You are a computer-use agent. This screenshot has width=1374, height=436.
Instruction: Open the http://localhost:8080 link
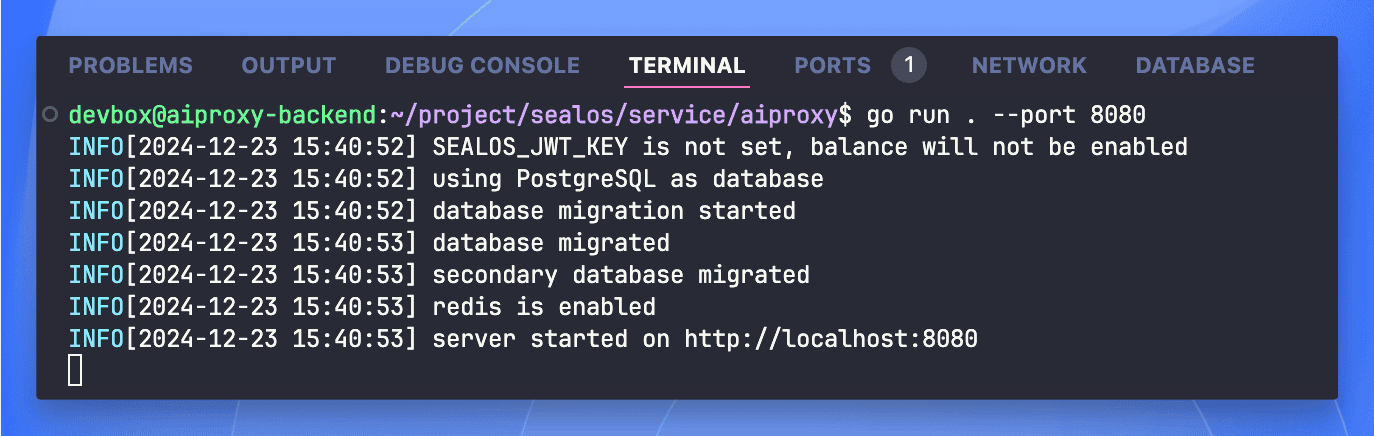coord(830,339)
